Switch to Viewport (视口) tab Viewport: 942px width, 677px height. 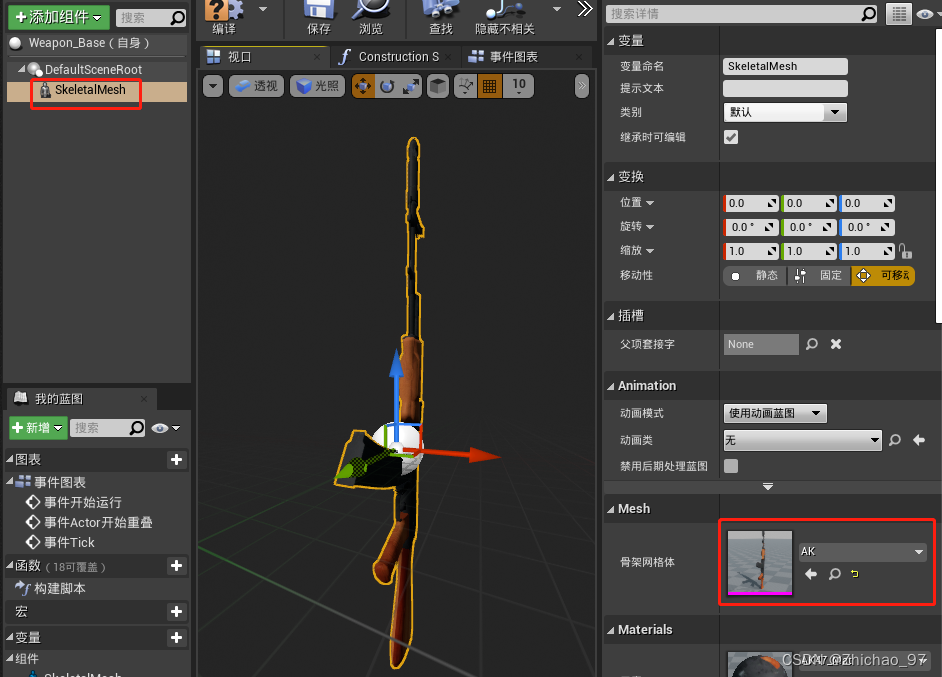pyautogui.click(x=264, y=57)
